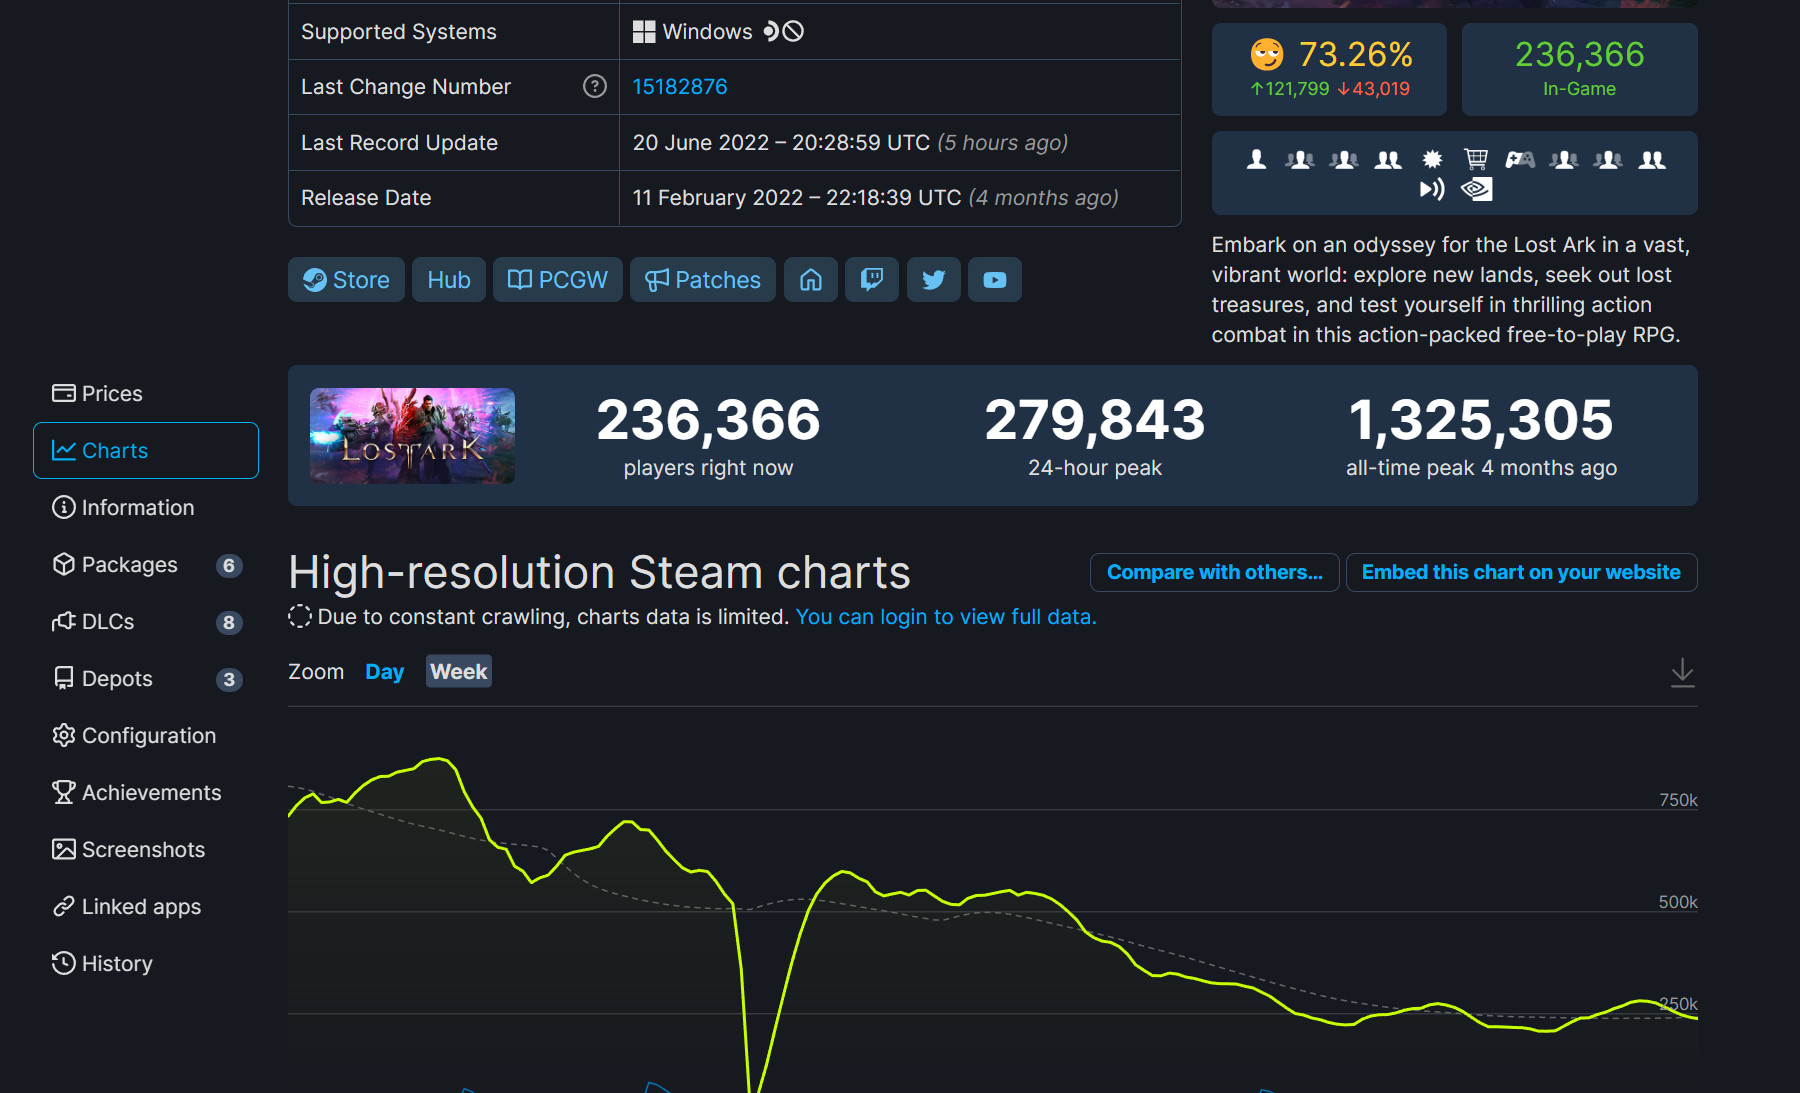Open the Steam Store button

[x=346, y=280]
